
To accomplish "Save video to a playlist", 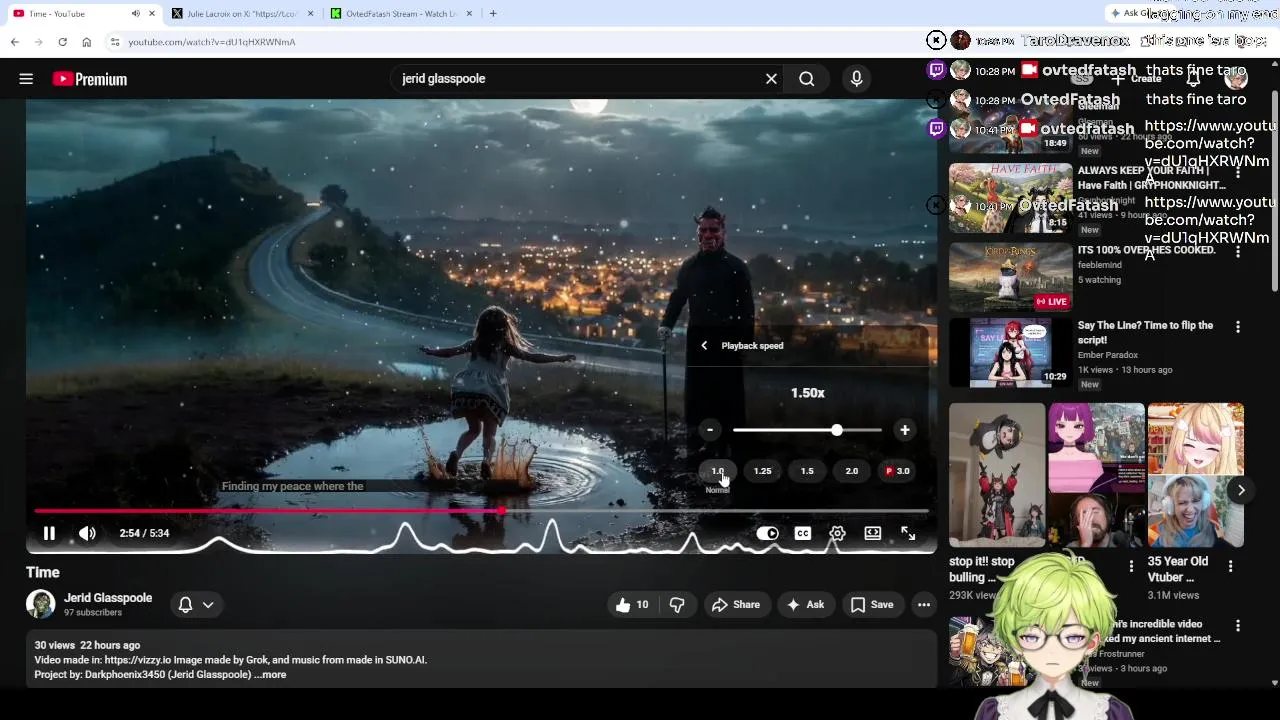I will tap(872, 605).
